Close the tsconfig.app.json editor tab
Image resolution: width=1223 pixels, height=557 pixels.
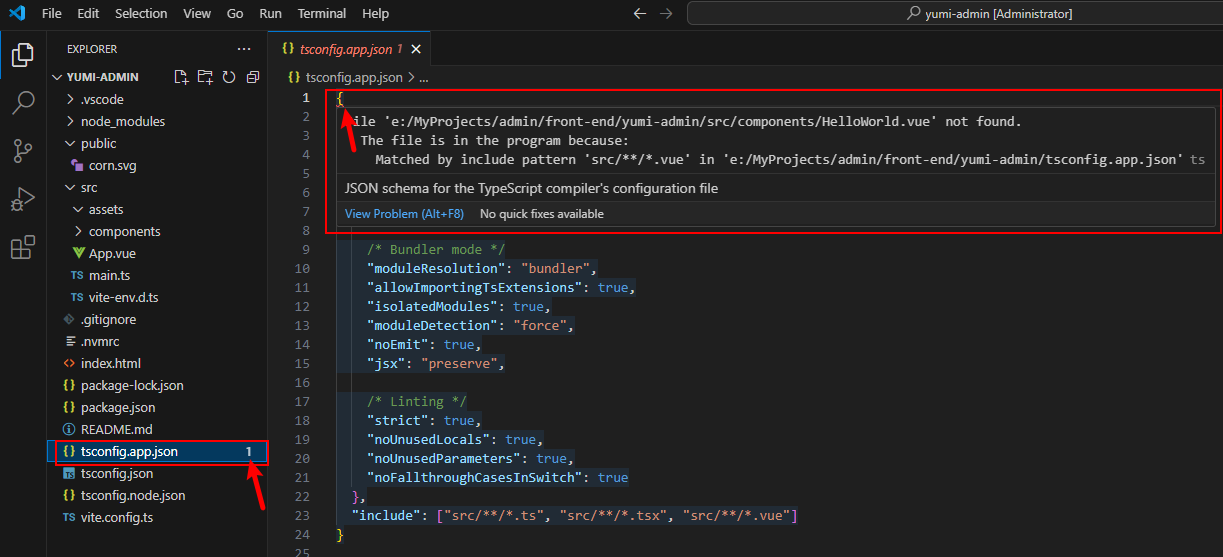[416, 49]
